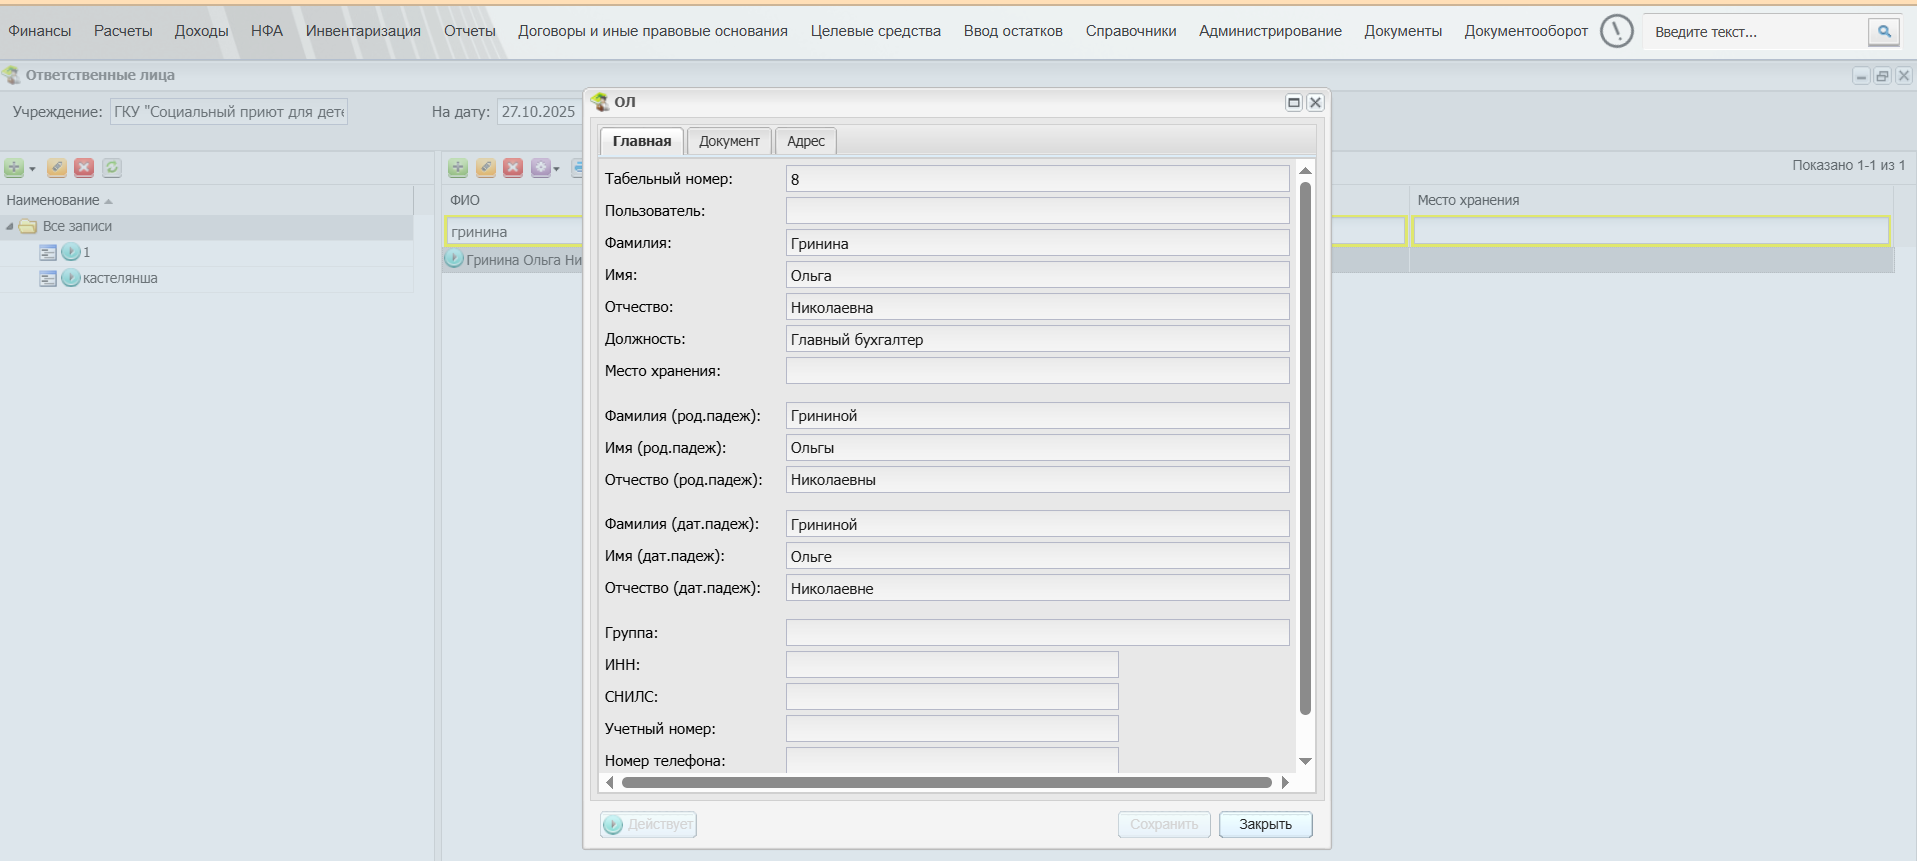Image resolution: width=1917 pixels, height=861 pixels.
Task: Click the orange edit icon above the ФИО column
Action: tap(486, 168)
